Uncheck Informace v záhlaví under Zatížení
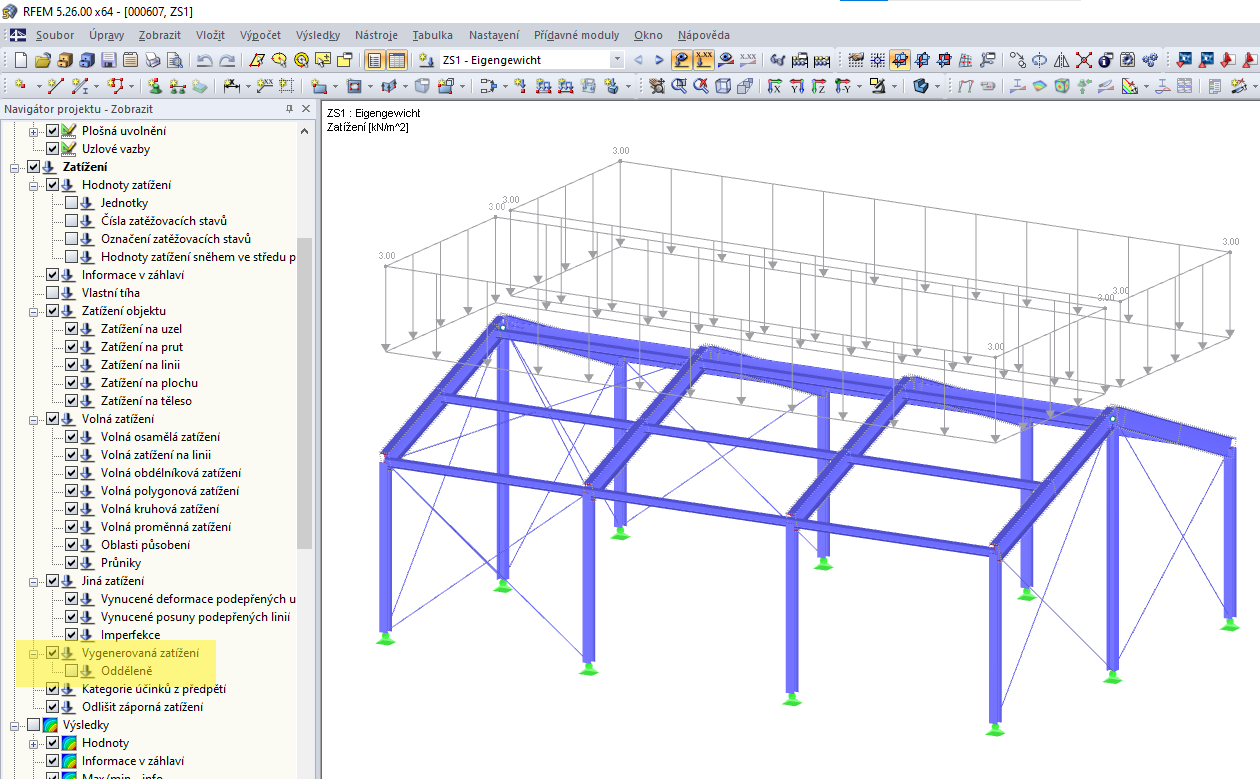 pyautogui.click(x=52, y=275)
